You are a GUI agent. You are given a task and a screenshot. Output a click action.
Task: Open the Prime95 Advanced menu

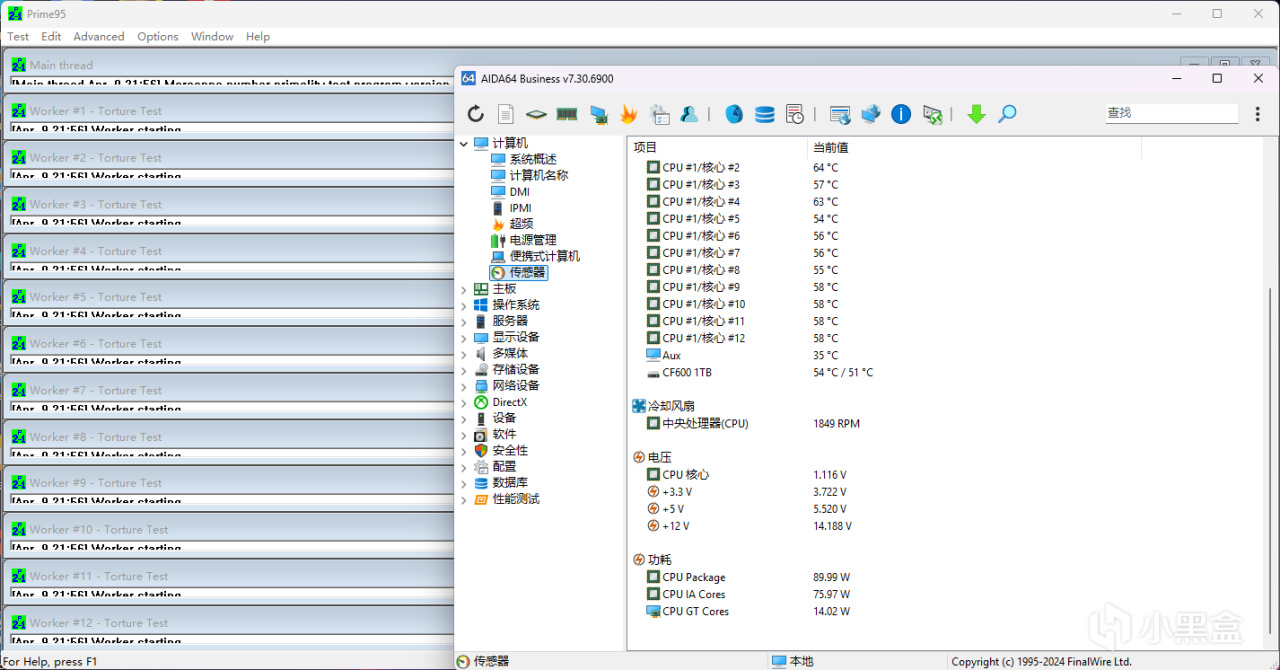pos(99,36)
